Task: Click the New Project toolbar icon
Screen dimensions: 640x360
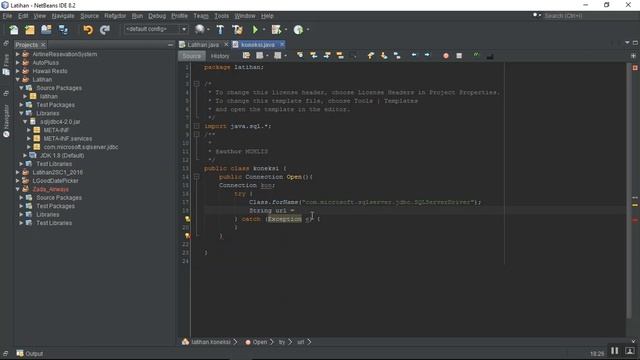Action: [30, 30]
